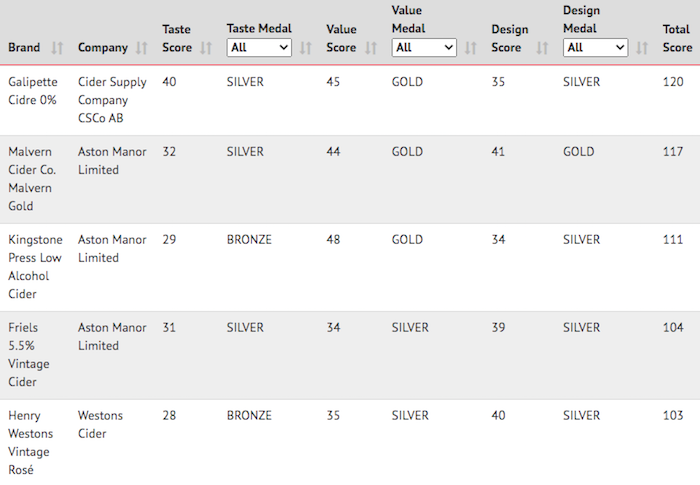700x485 pixels.
Task: Select the Galipette Cidre 0% row
Action: [x=350, y=100]
